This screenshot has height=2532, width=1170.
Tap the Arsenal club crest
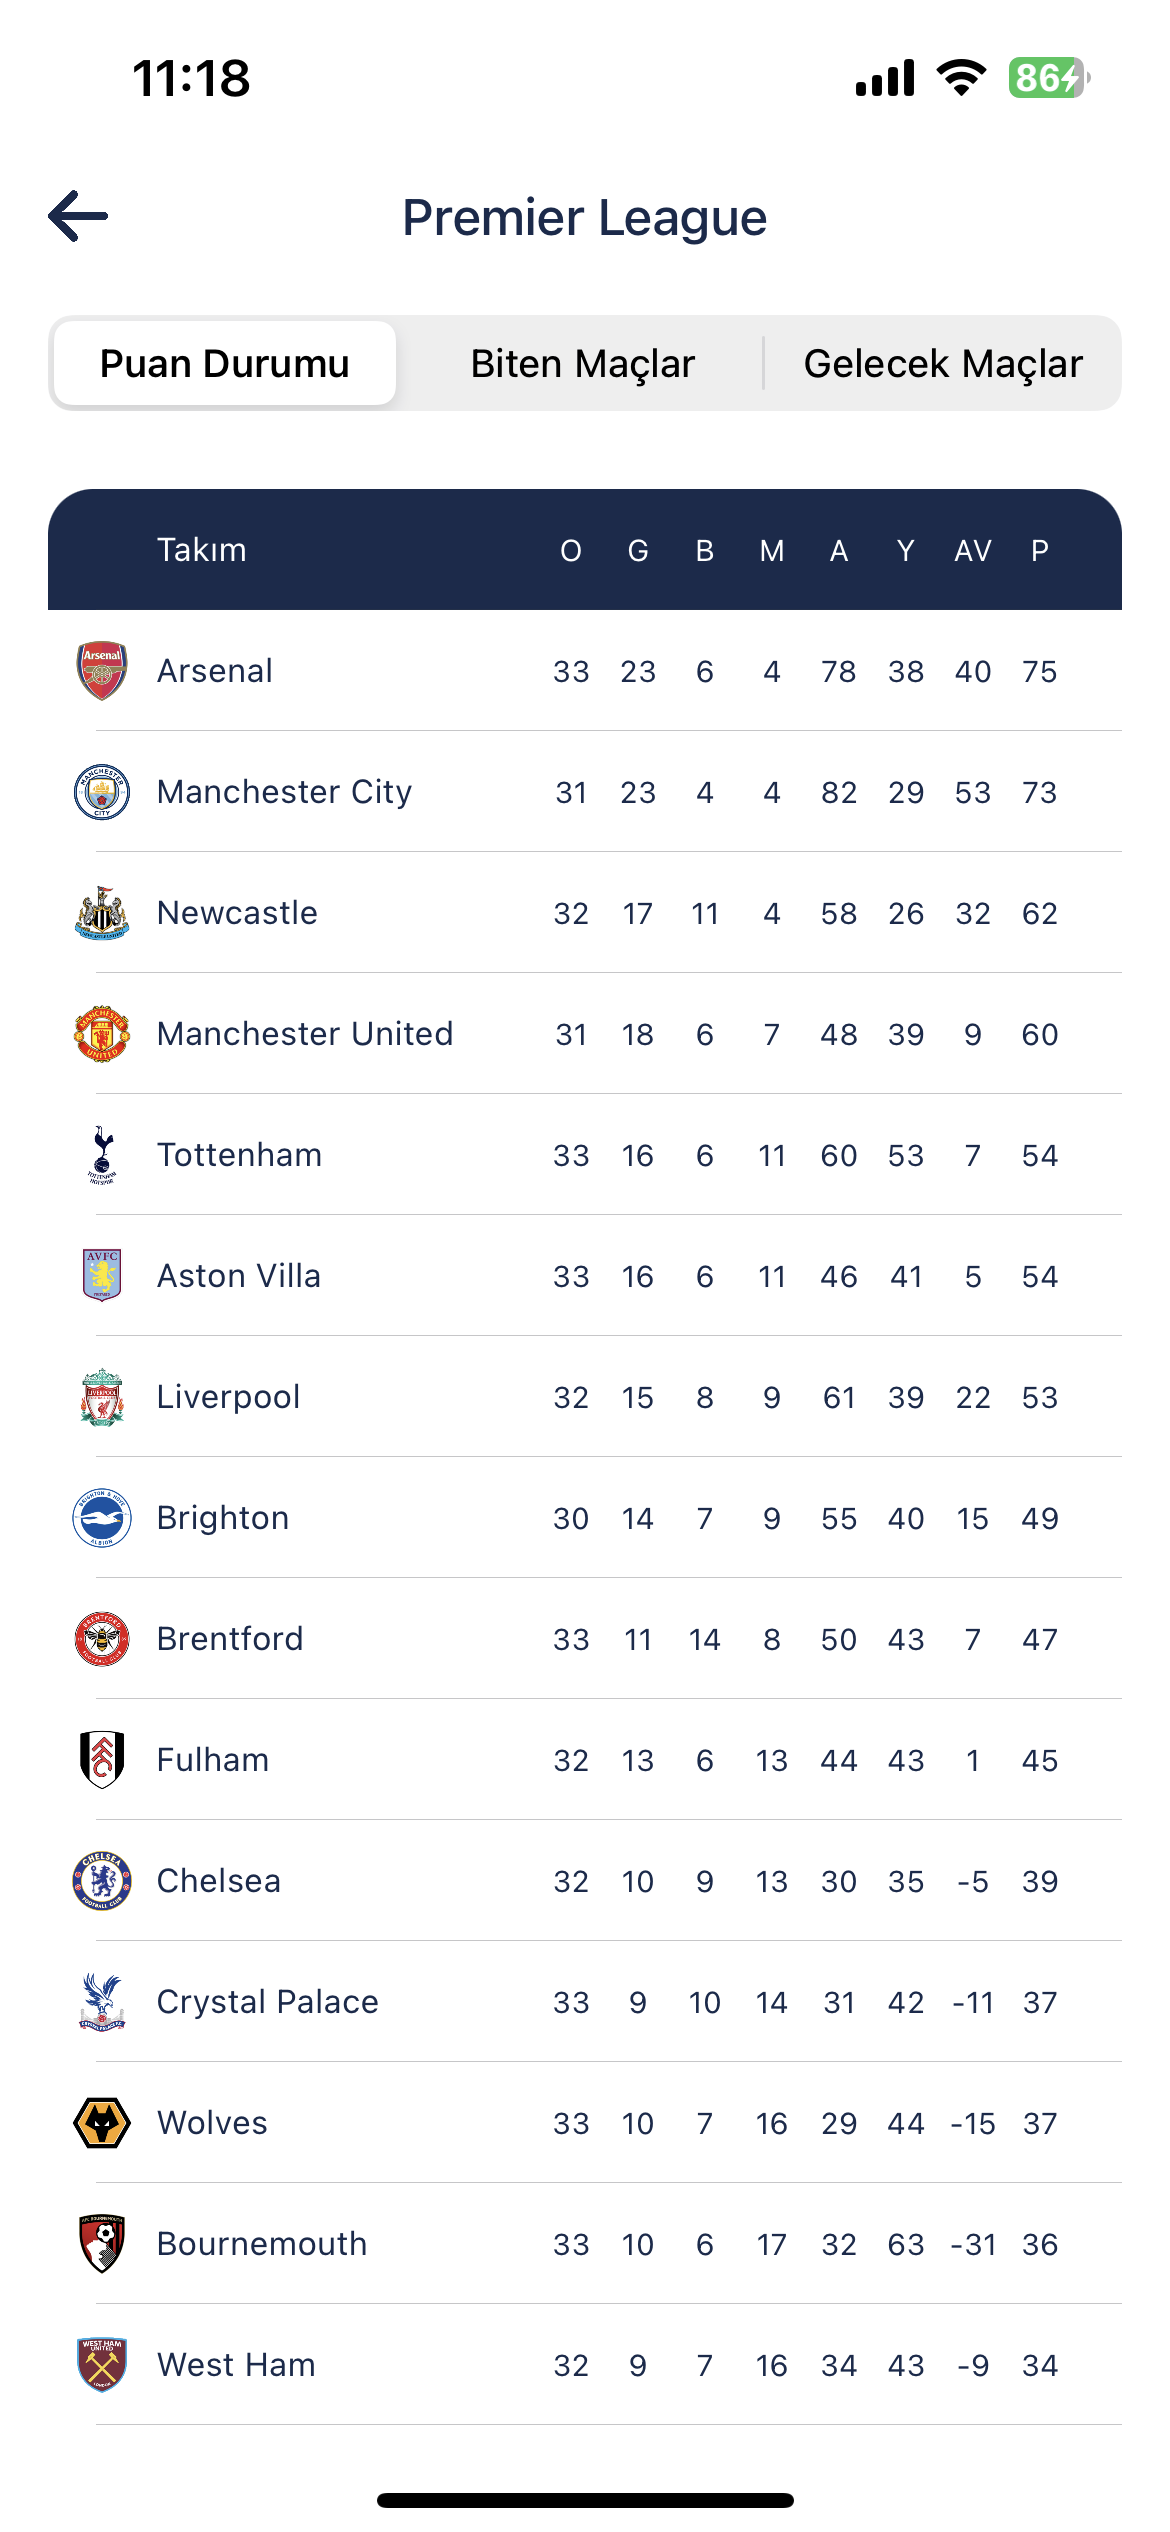click(x=102, y=671)
